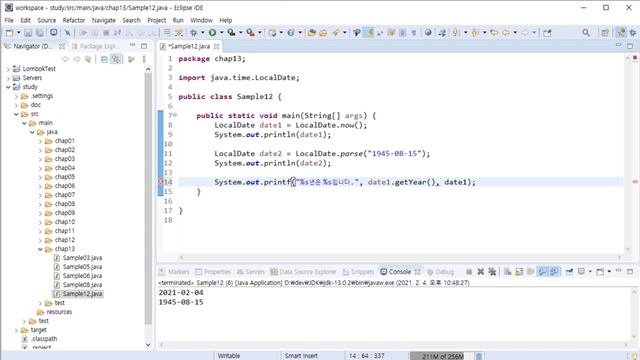
Task: Switch to the Java EE perspective icon
Action: click(x=621, y=33)
